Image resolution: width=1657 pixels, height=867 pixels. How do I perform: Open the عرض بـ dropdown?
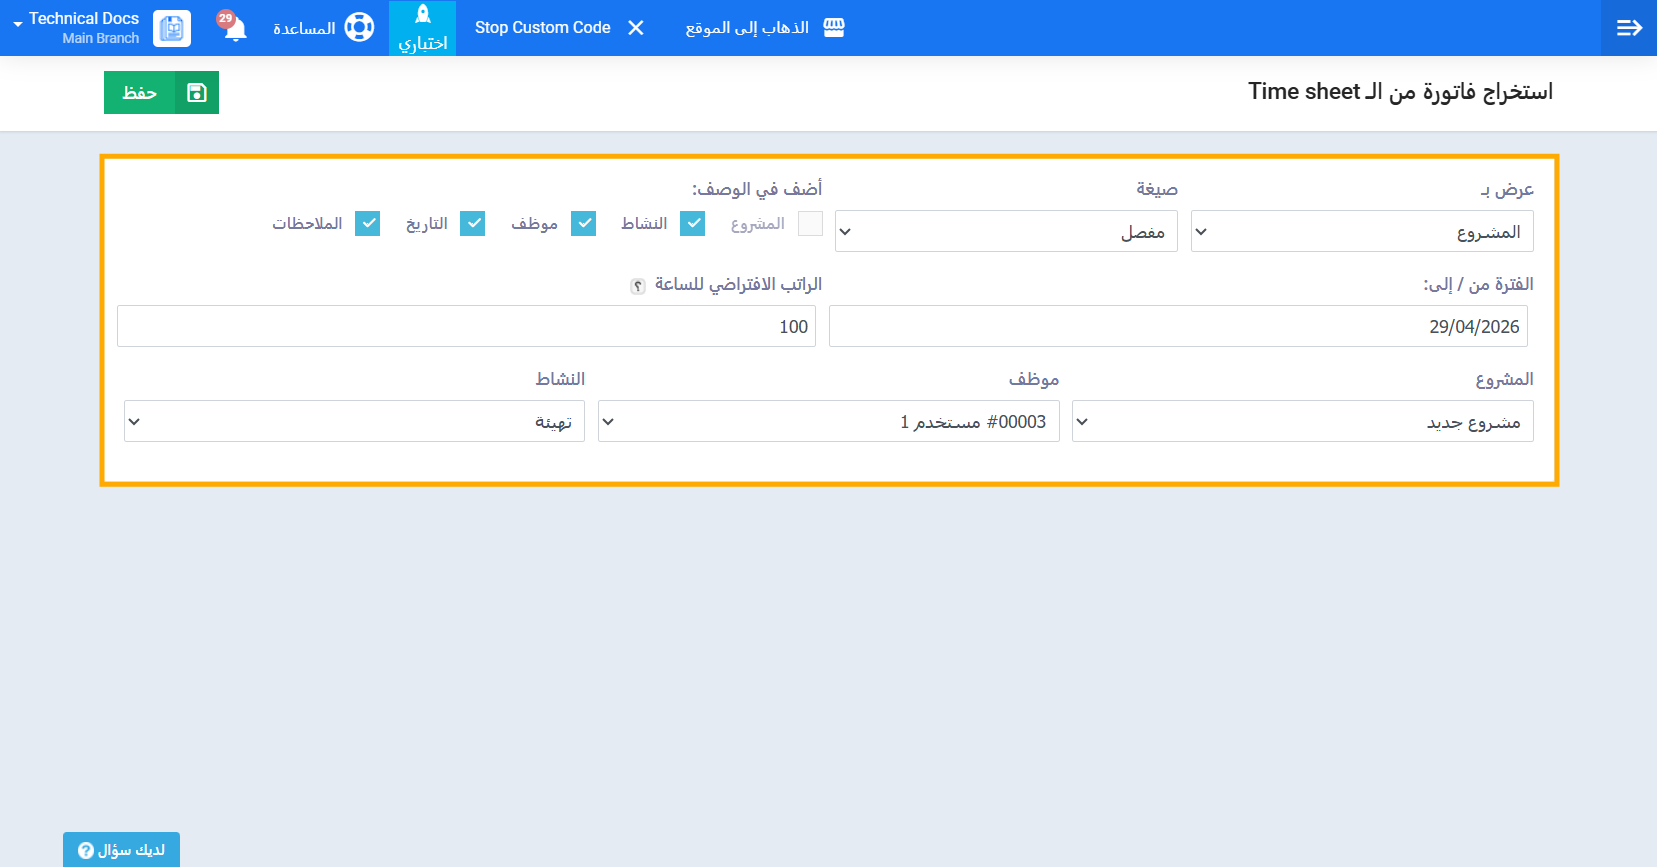click(x=1361, y=232)
